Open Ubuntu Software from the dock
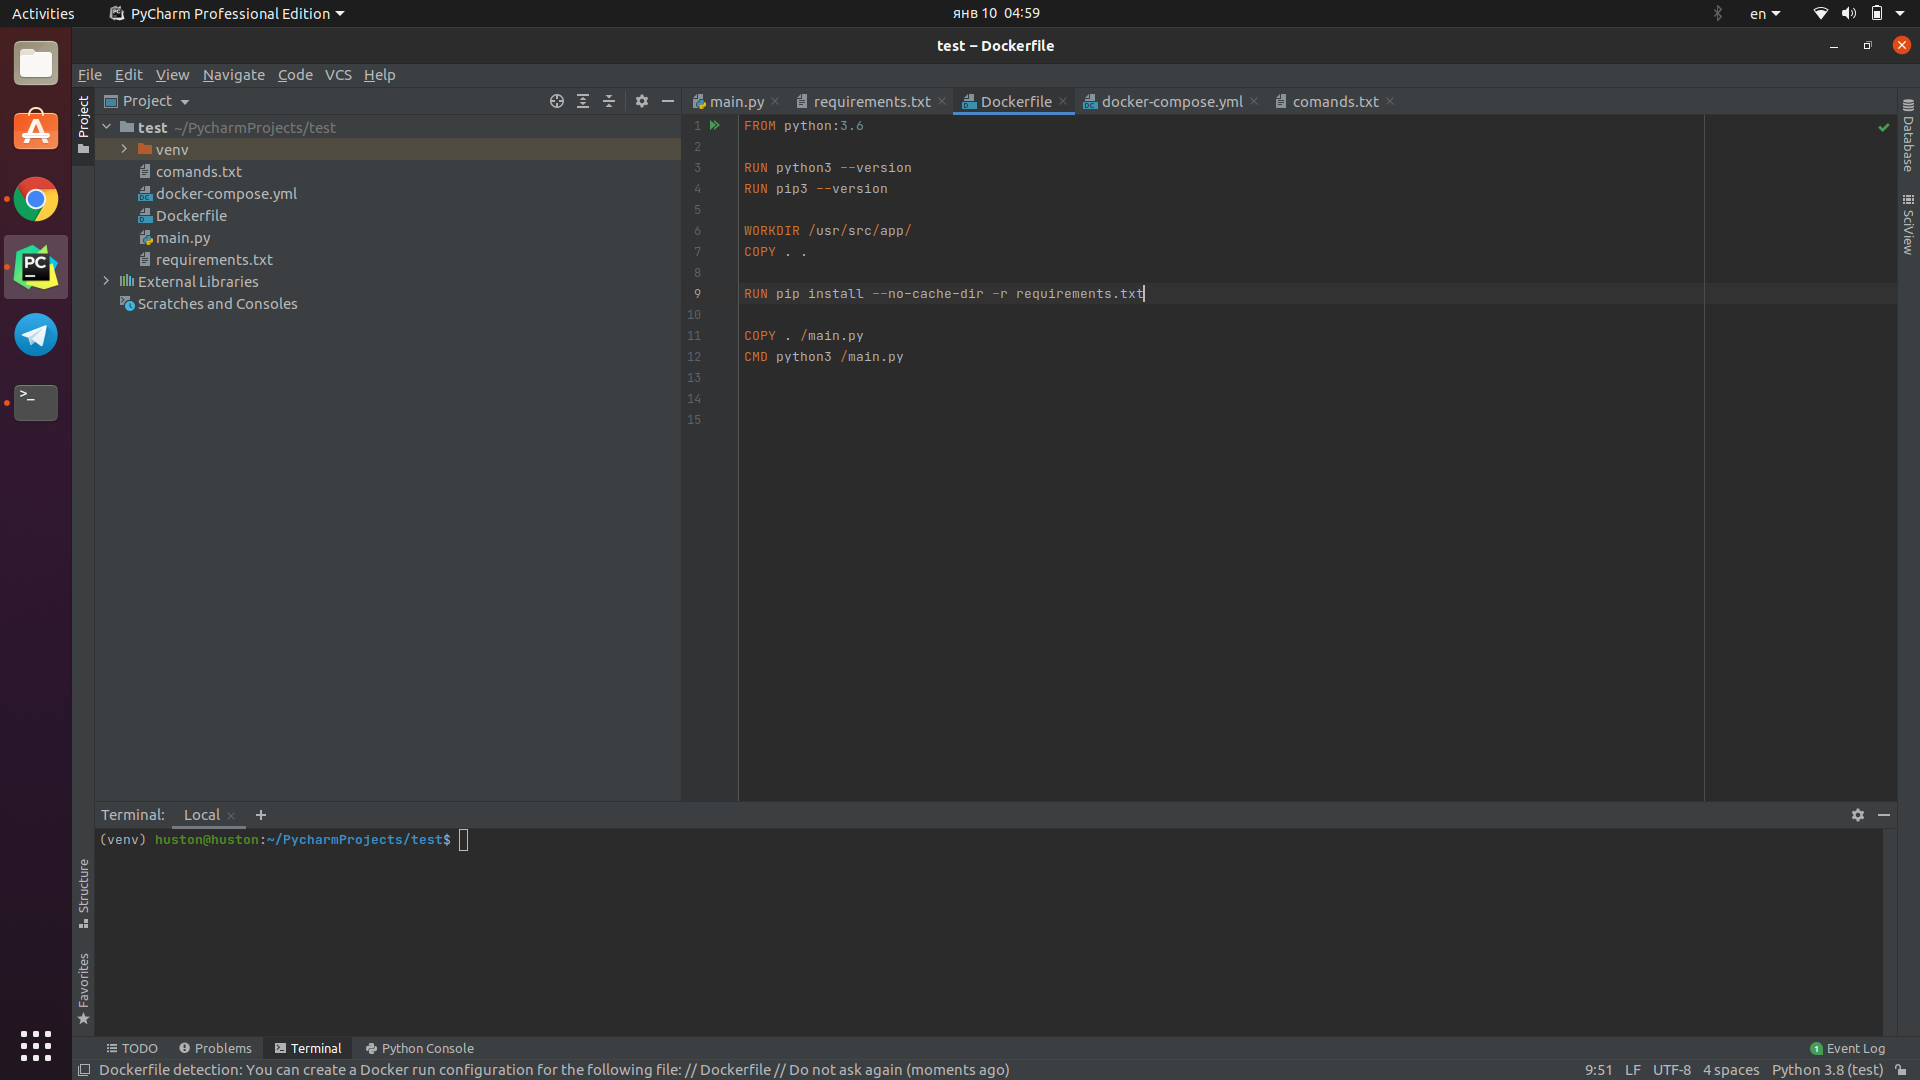1920x1080 pixels. point(36,131)
